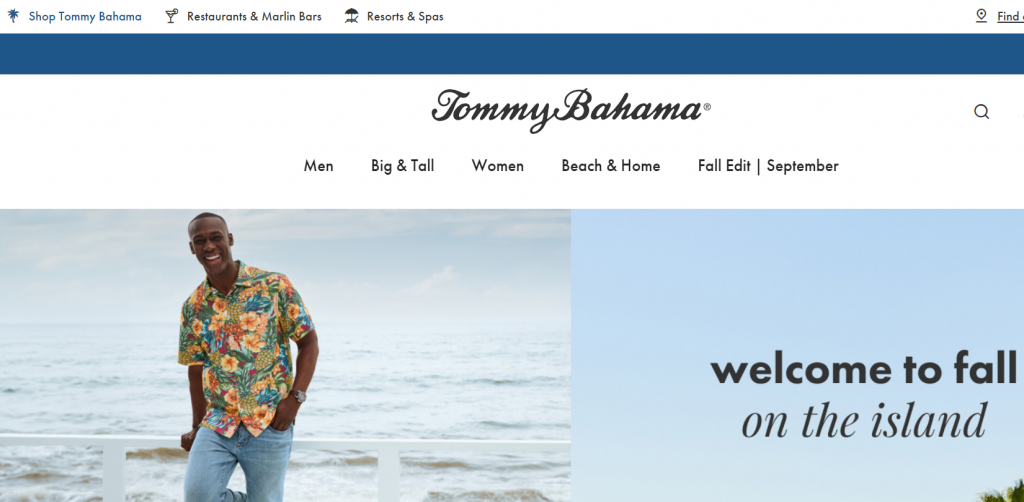Click the photo of man in floral shirt
1024x502 pixels.
pyautogui.click(x=285, y=355)
